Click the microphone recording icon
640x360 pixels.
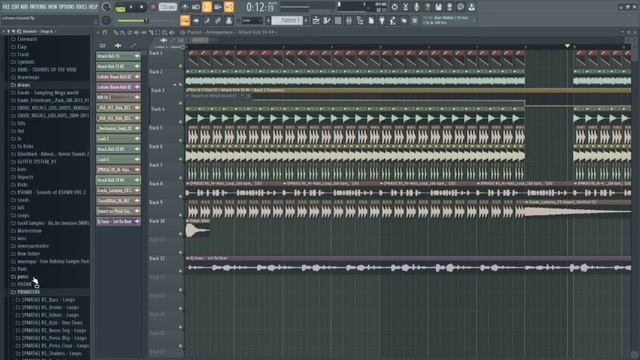pyautogui.click(x=416, y=7)
